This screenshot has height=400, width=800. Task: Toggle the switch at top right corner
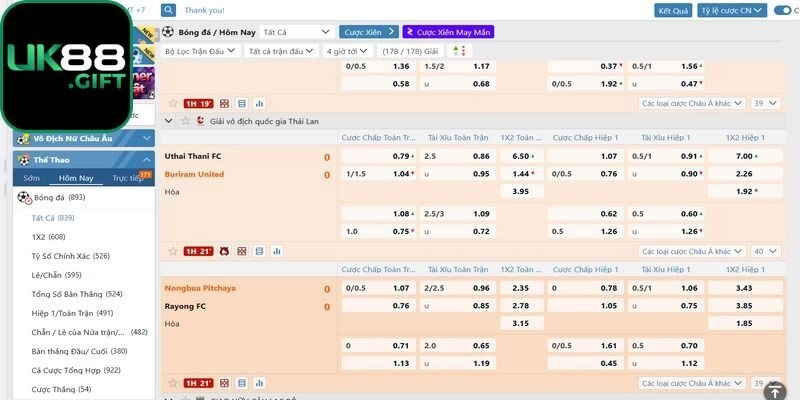point(785,10)
